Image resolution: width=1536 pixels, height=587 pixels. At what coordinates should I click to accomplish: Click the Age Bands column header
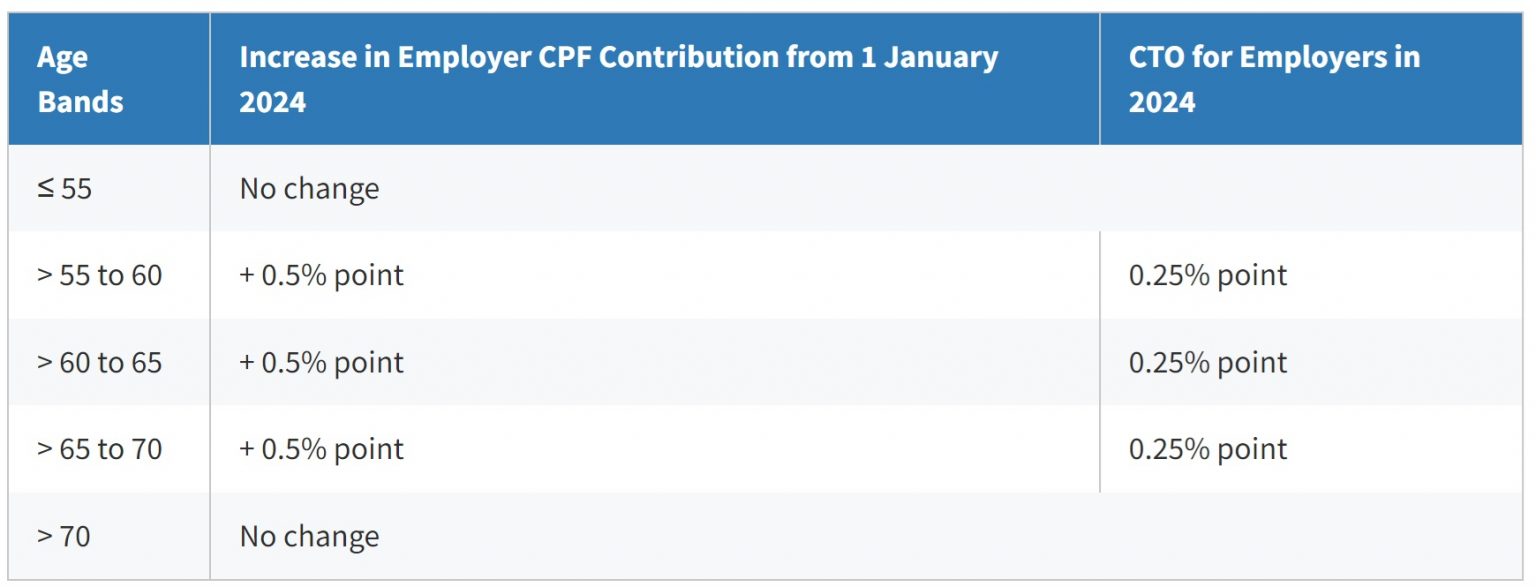tap(109, 79)
